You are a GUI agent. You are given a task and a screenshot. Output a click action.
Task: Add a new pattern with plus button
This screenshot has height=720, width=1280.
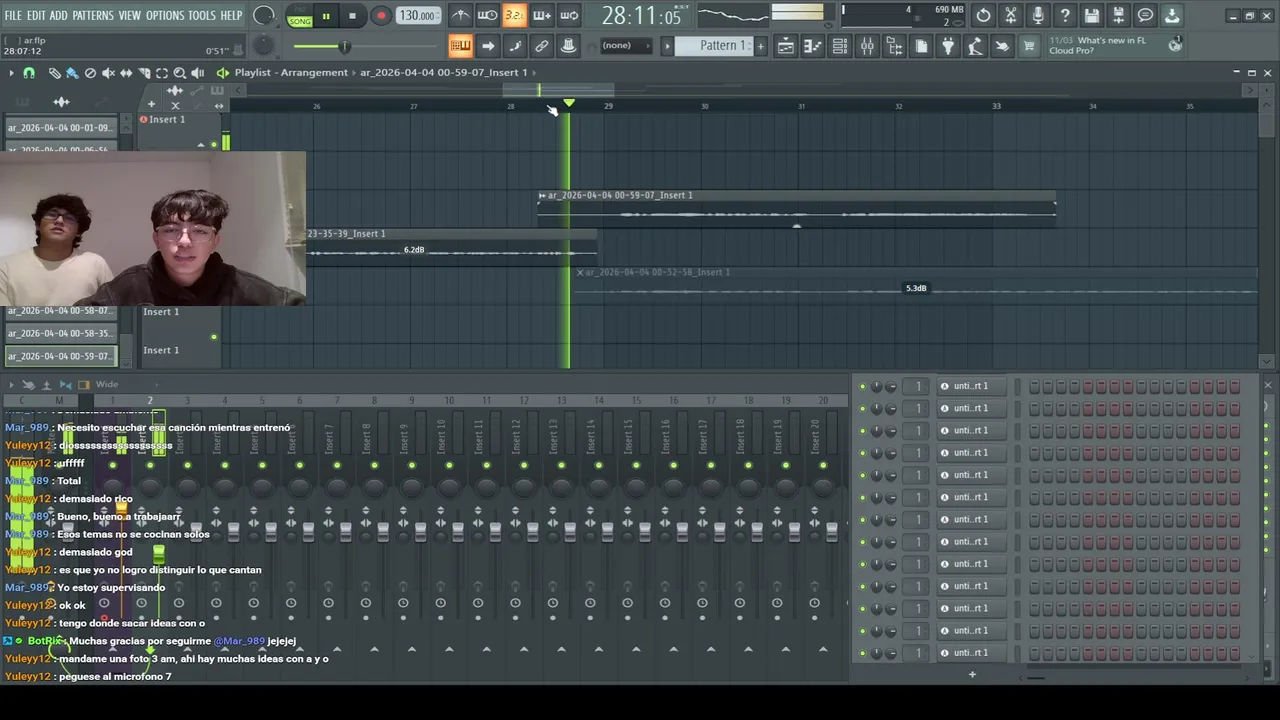pyautogui.click(x=760, y=46)
